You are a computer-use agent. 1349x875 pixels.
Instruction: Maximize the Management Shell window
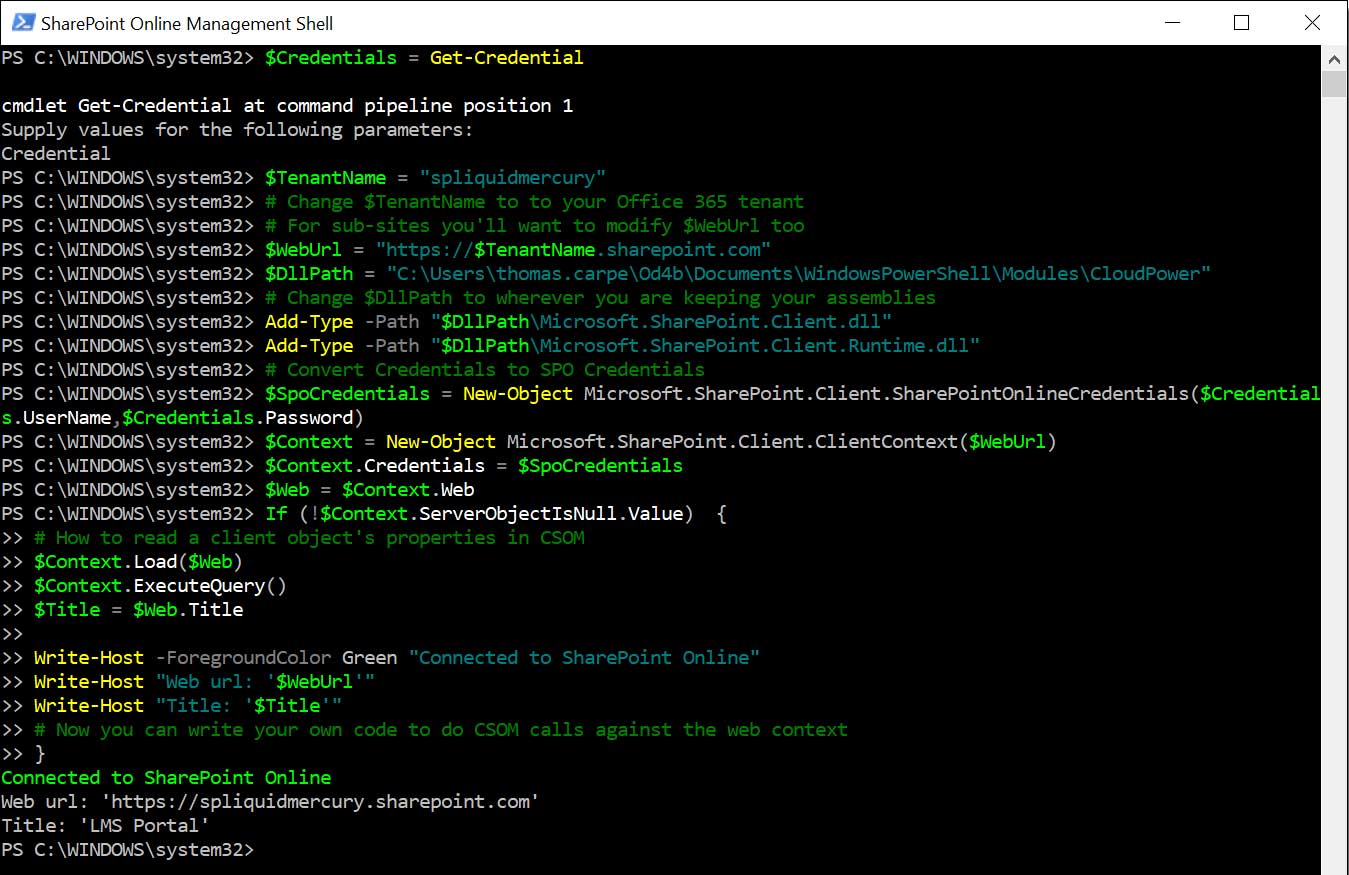pos(1241,22)
